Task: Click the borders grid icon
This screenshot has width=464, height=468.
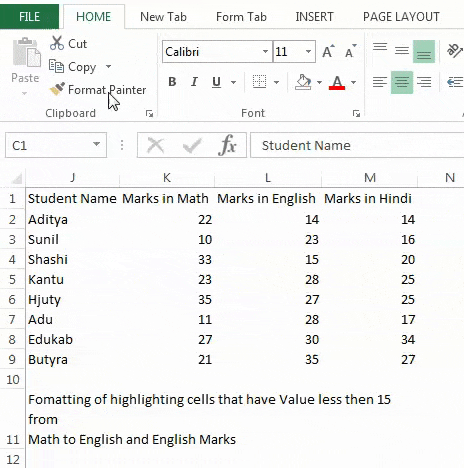Action: (260, 82)
